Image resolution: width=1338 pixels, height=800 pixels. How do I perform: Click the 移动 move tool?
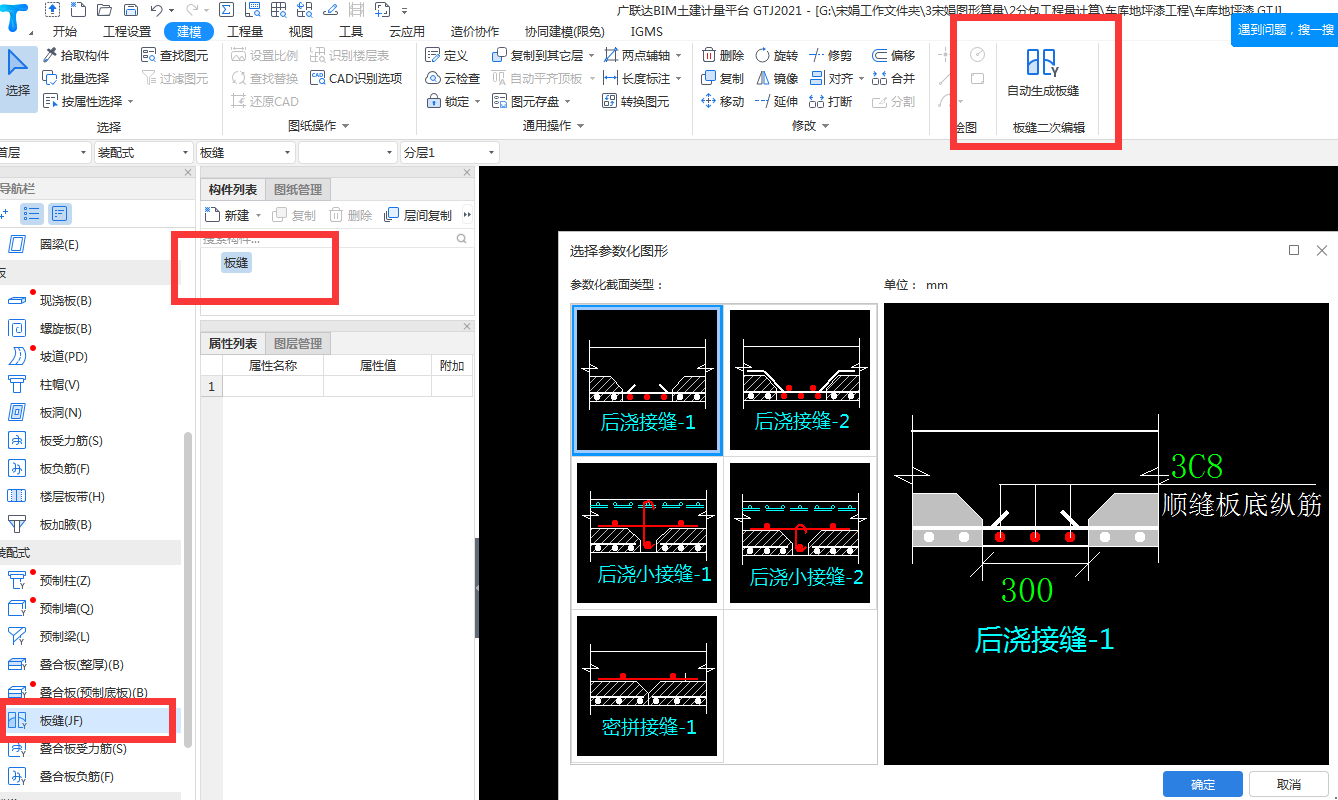coord(723,101)
